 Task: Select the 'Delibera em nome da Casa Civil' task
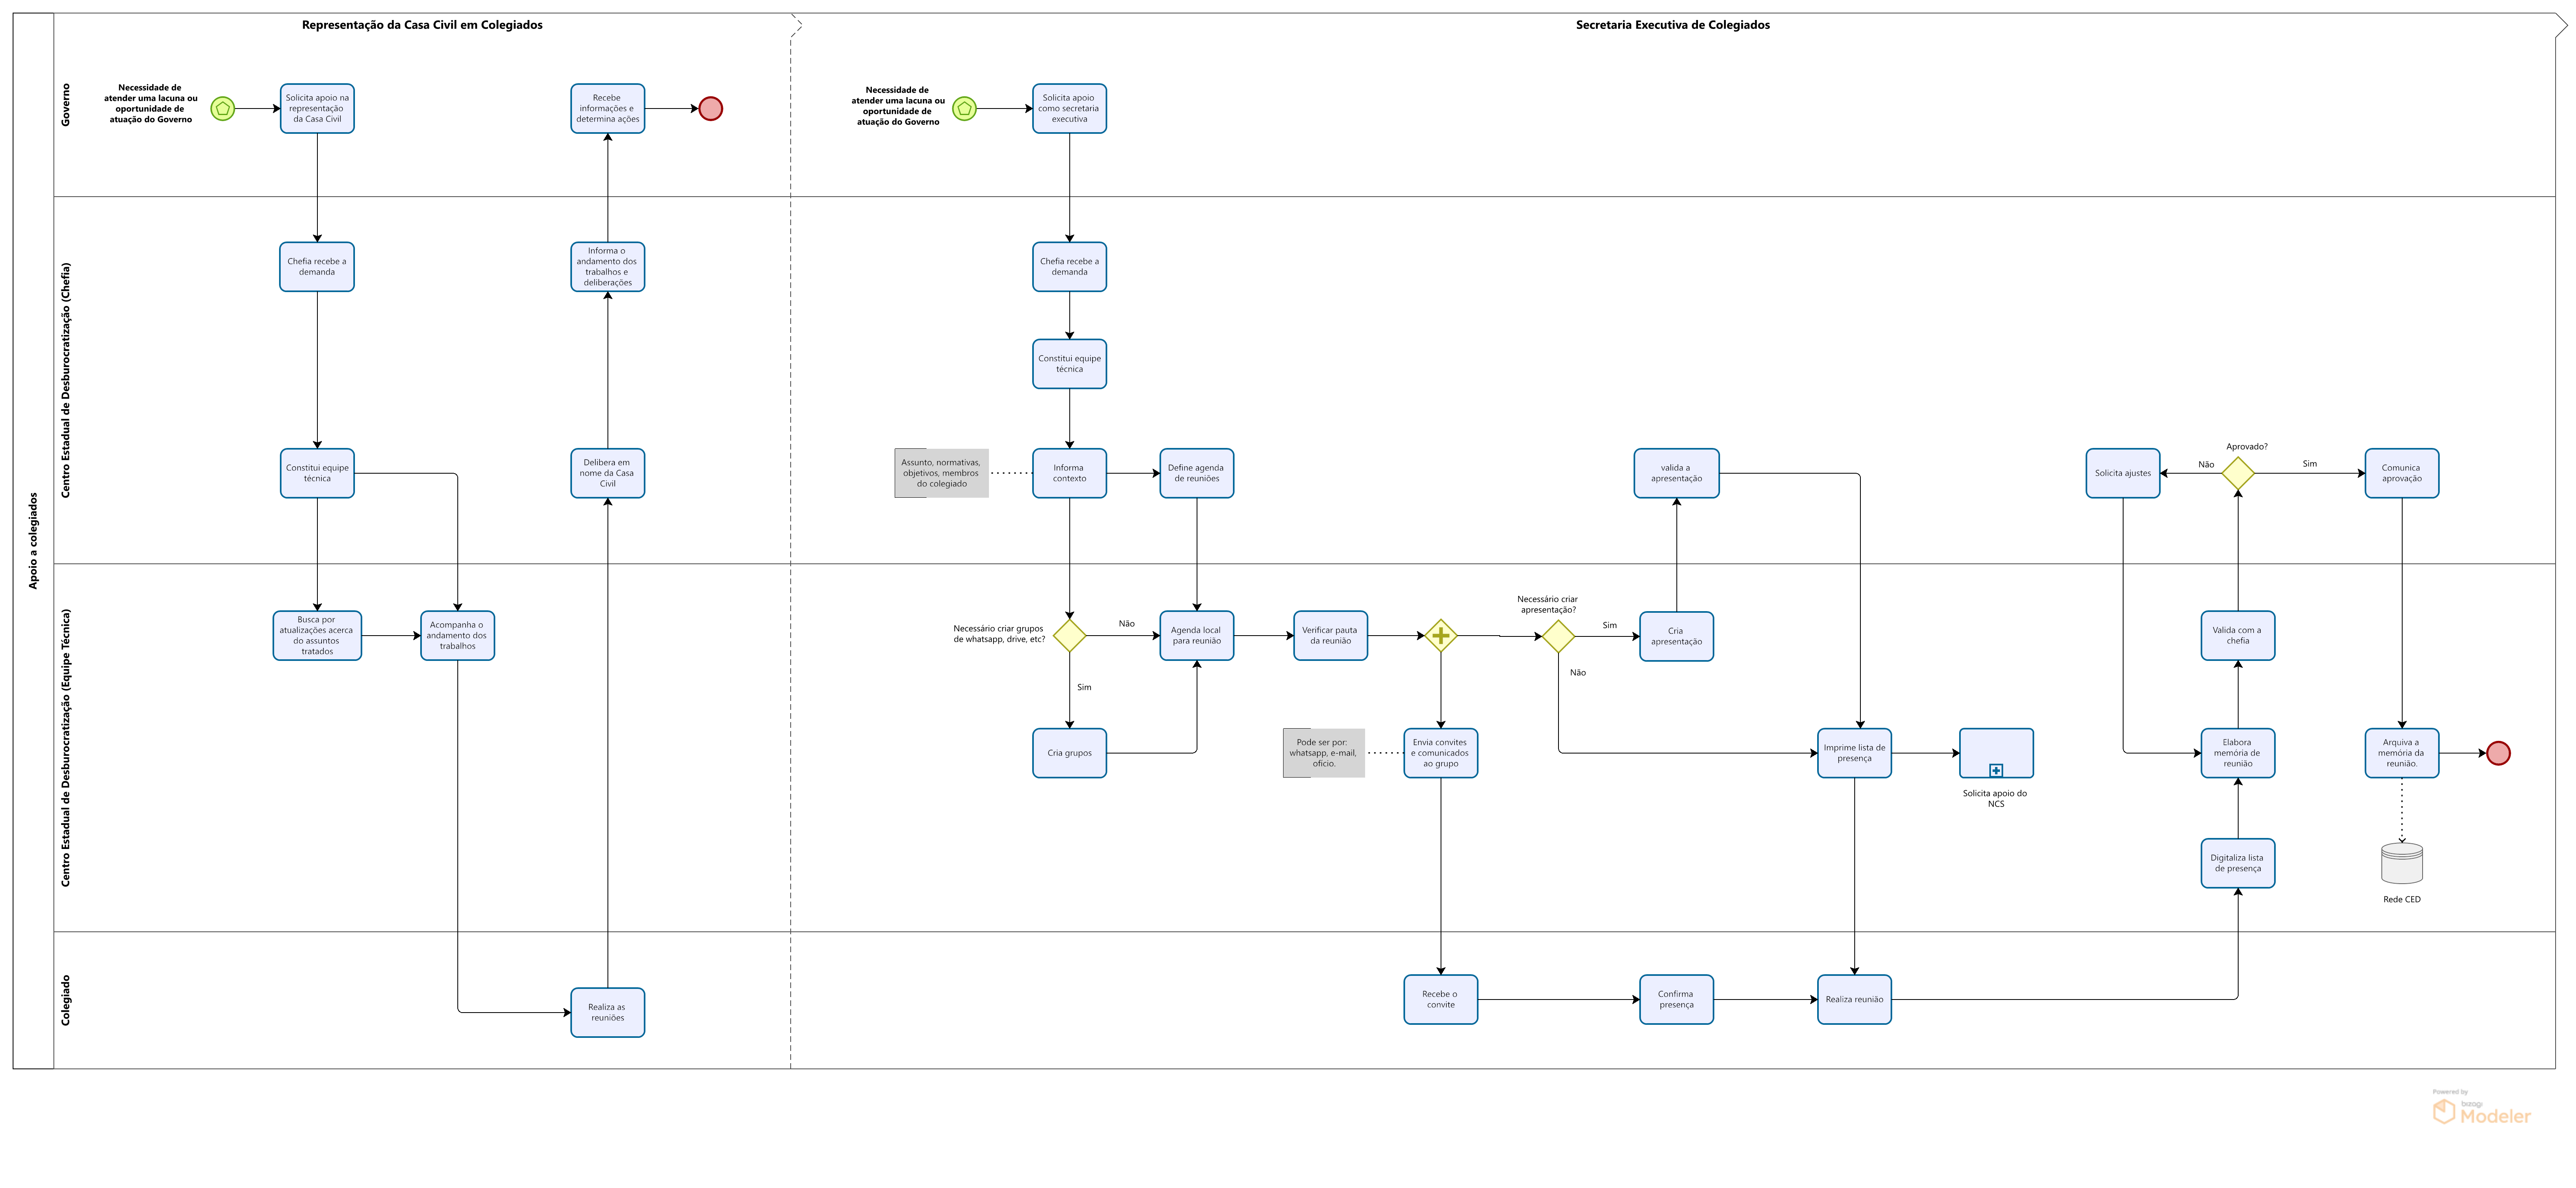(x=608, y=473)
